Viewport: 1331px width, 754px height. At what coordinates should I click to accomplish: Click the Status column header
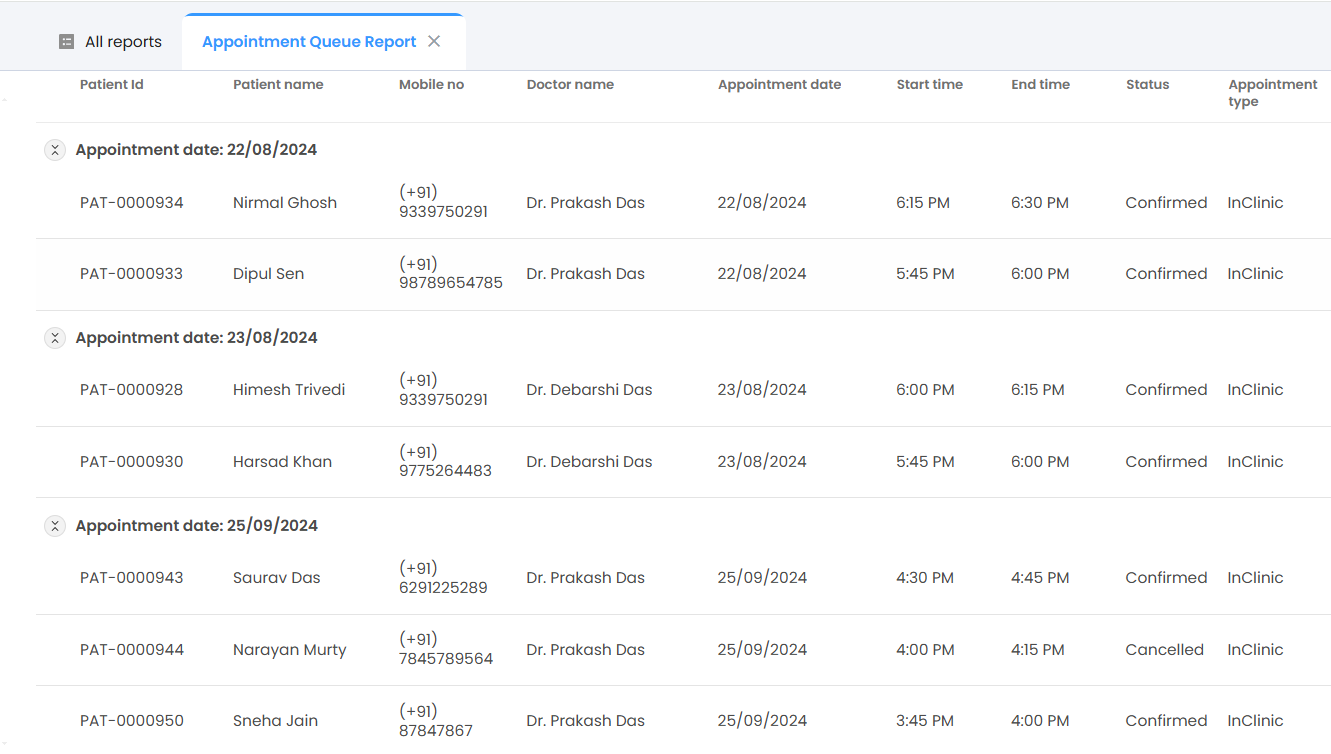[x=1147, y=85]
